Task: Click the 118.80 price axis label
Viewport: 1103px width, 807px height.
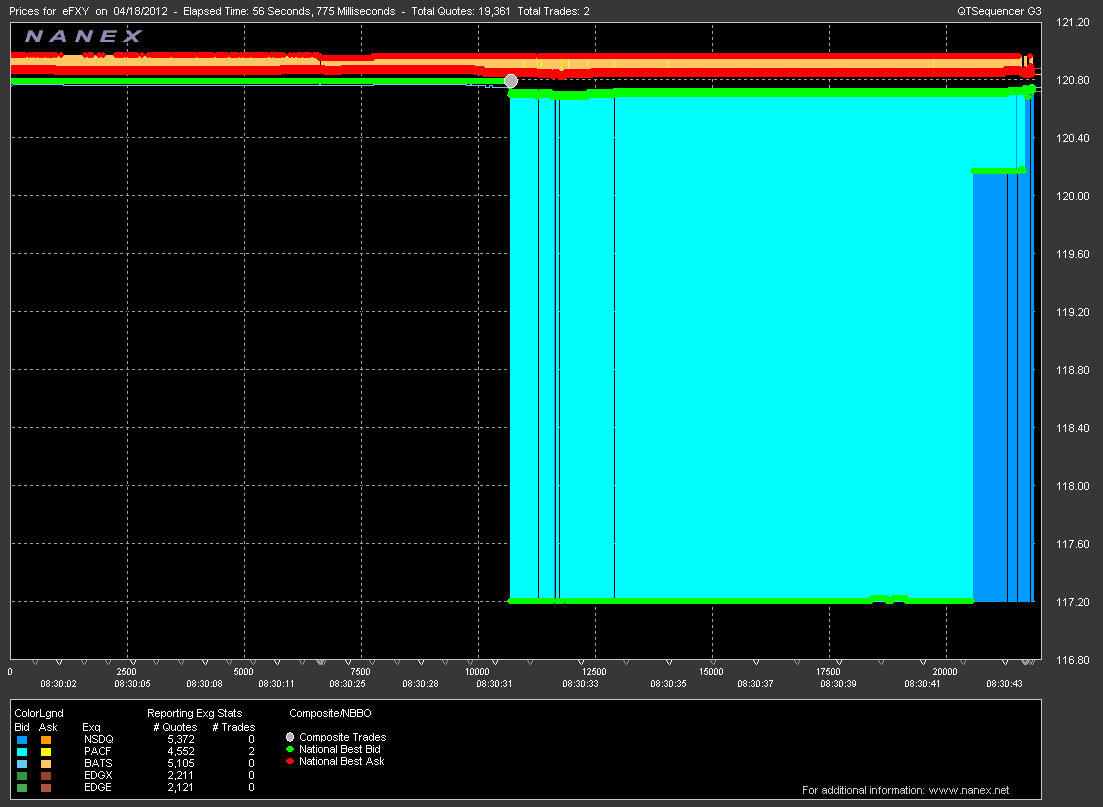Action: tap(1073, 370)
